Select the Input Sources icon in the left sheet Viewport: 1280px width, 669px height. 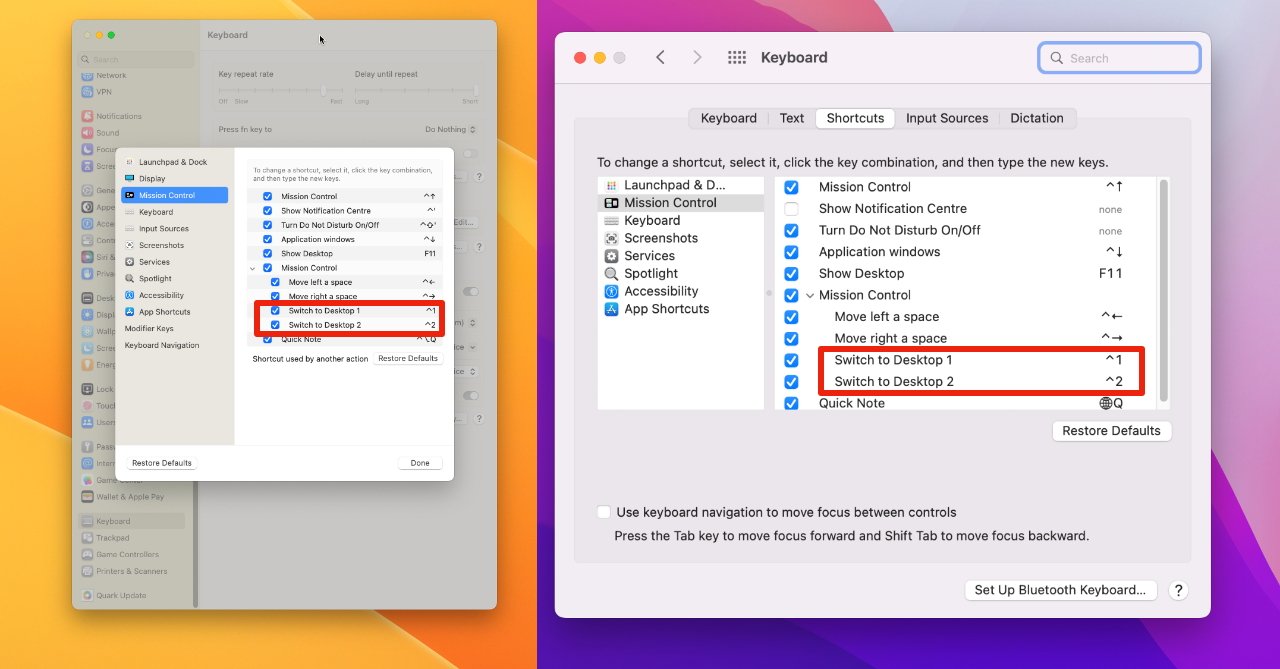click(x=129, y=229)
